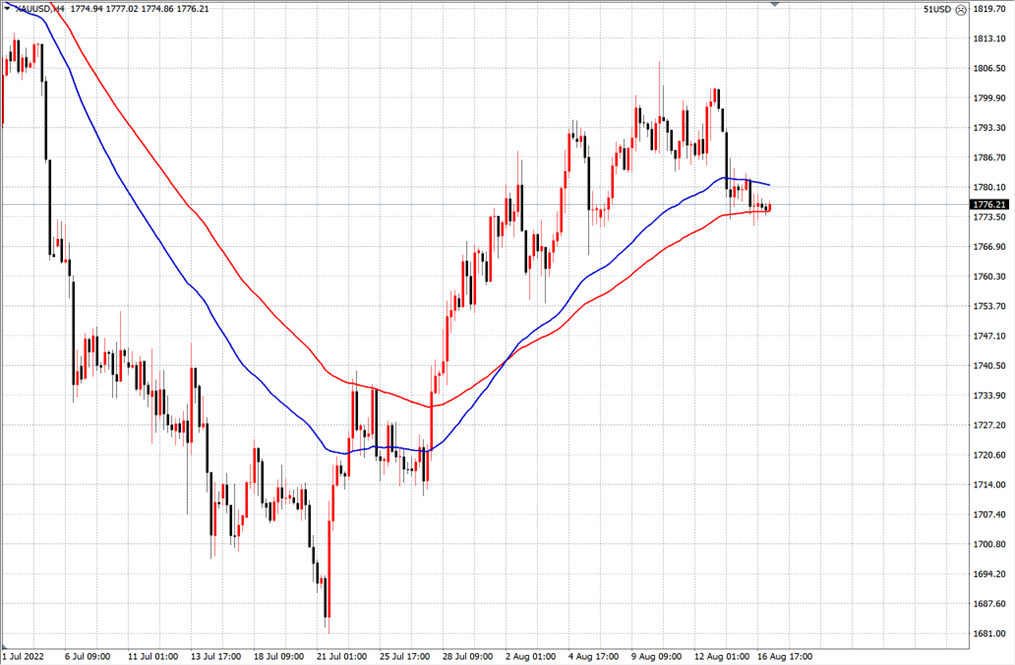Click the 1799.90 price scale label
The image size is (1015, 665).
coord(990,98)
